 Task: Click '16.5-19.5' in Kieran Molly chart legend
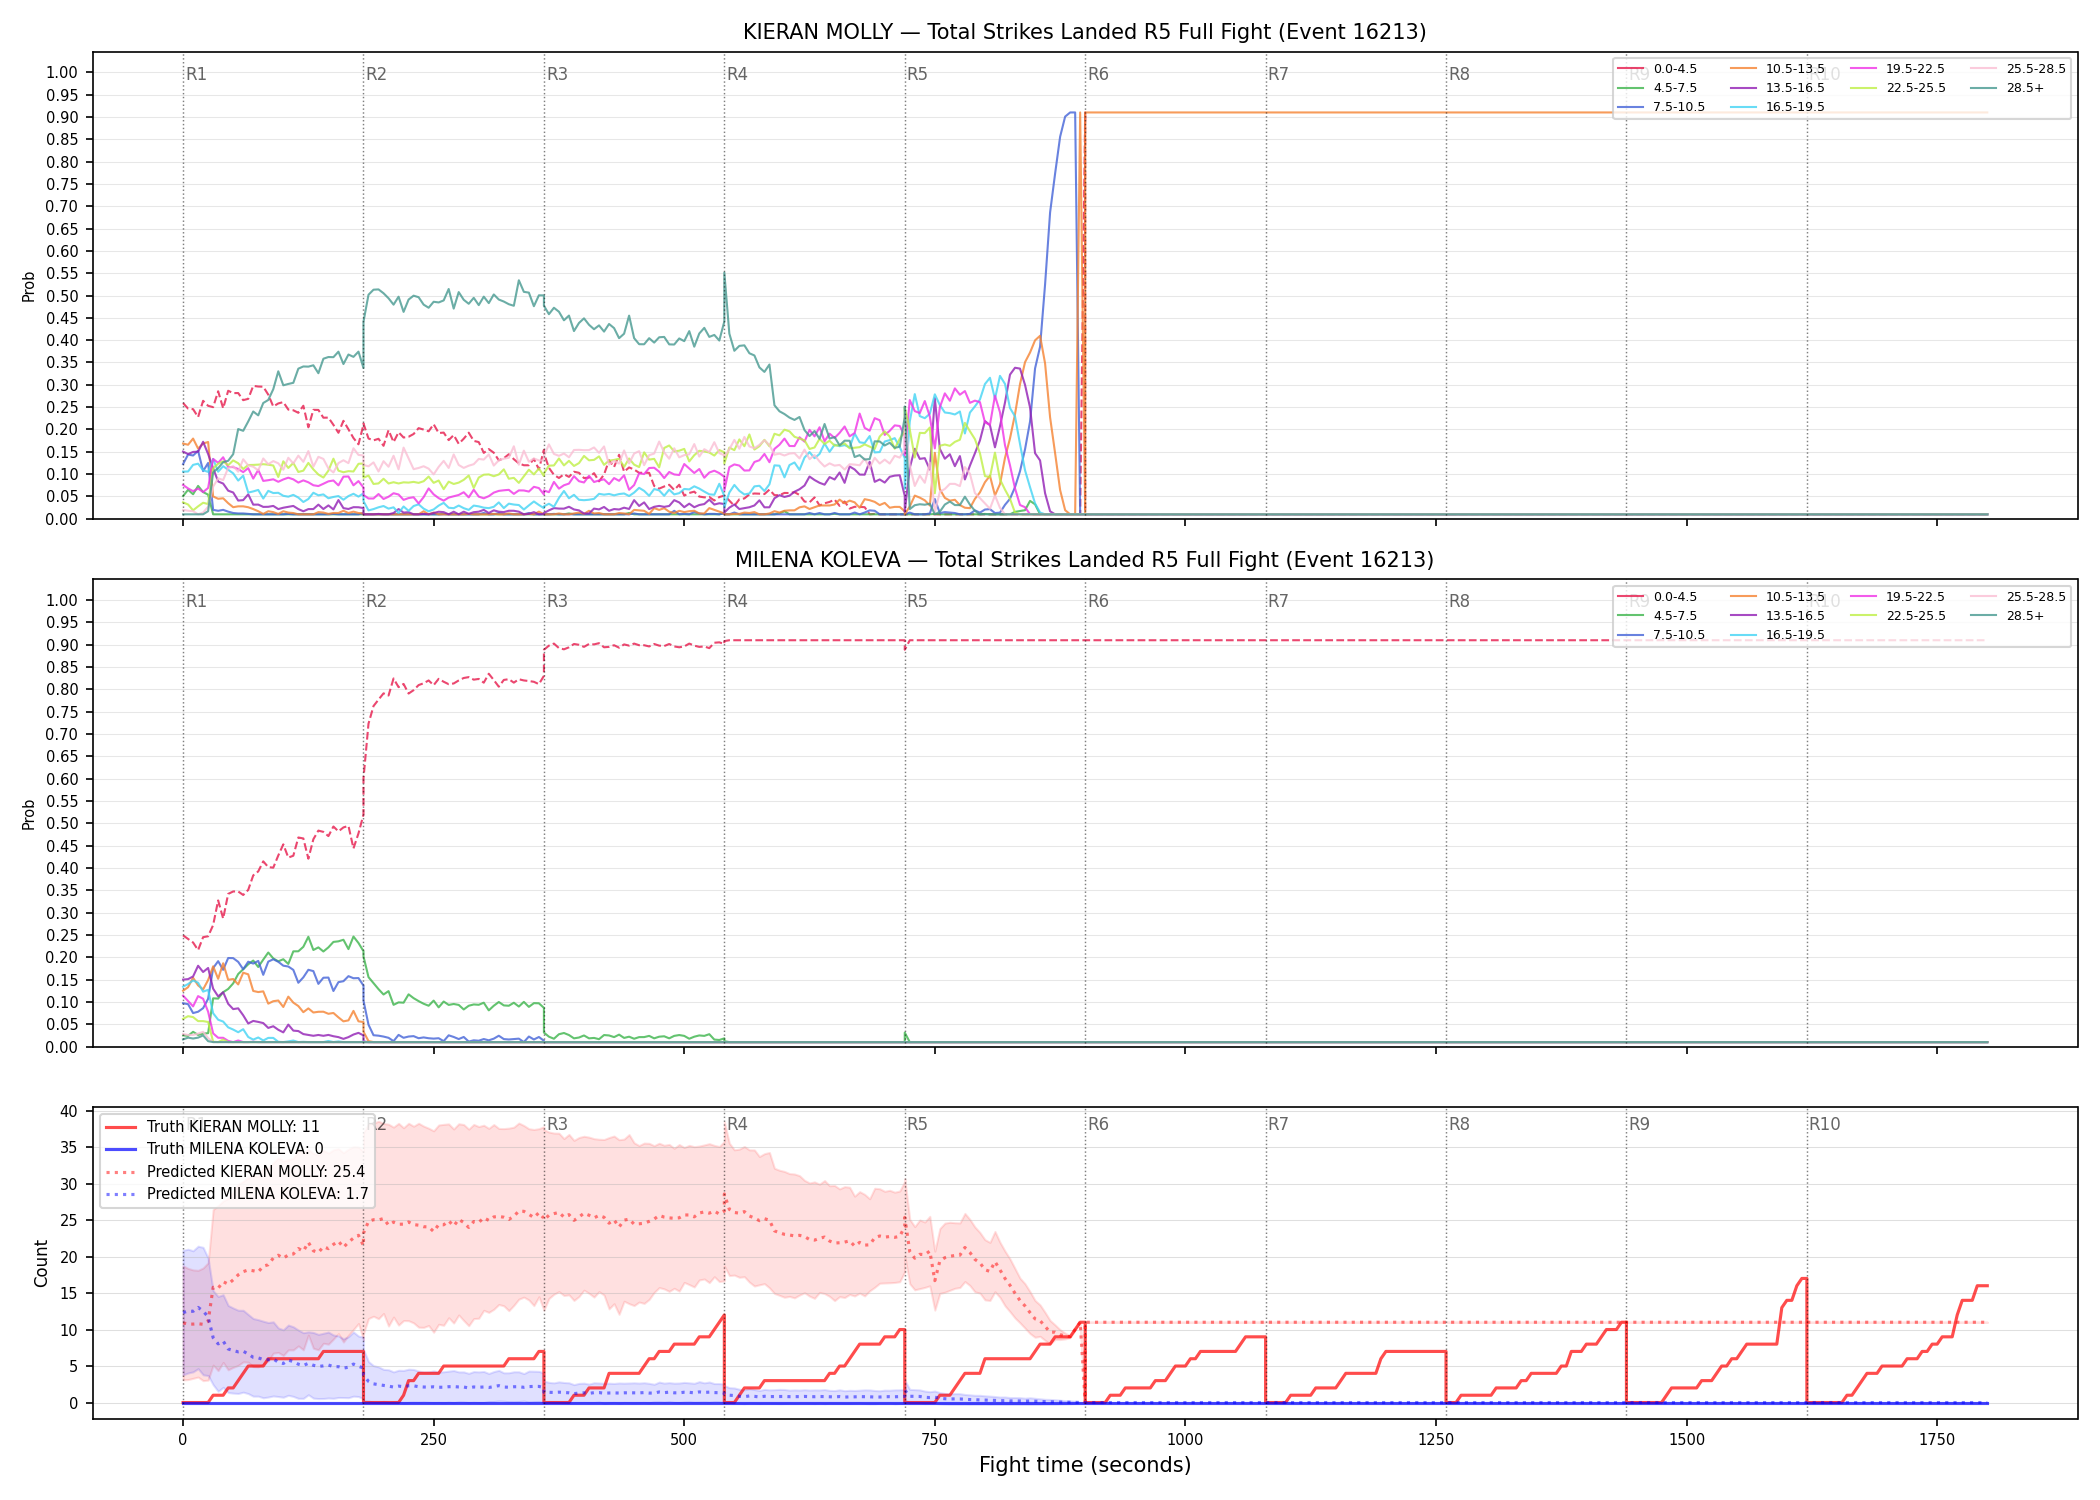click(x=1795, y=107)
